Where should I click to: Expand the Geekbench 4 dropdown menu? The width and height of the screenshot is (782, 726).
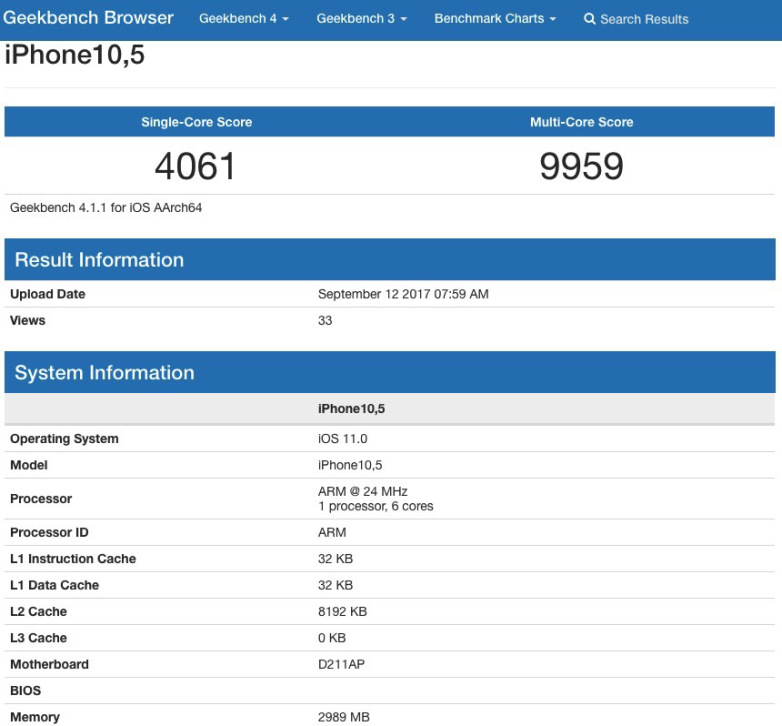(x=244, y=19)
